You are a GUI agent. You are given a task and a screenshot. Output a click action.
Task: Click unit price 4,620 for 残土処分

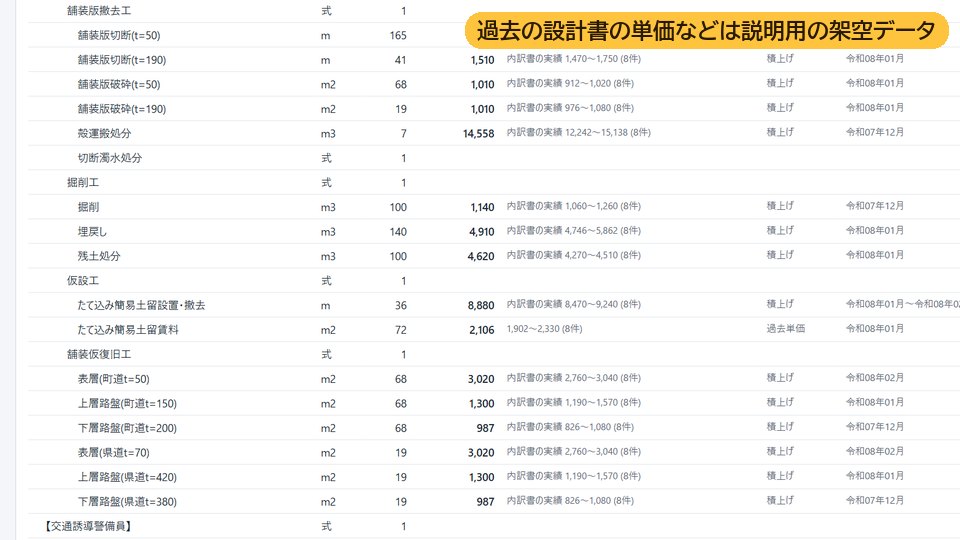[x=481, y=256]
